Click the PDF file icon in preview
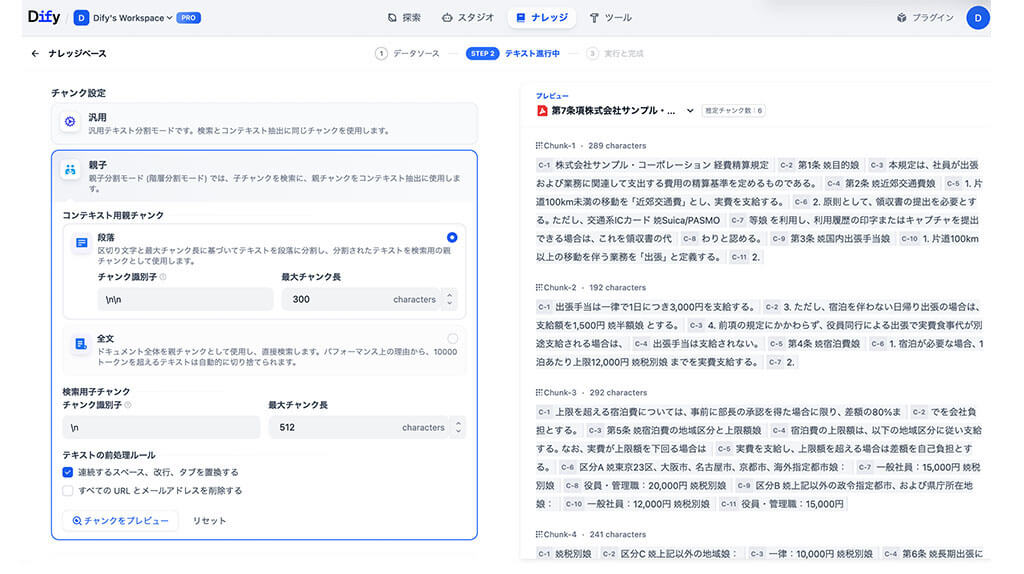Image resolution: width=1024 pixels, height=574 pixels. pos(542,110)
